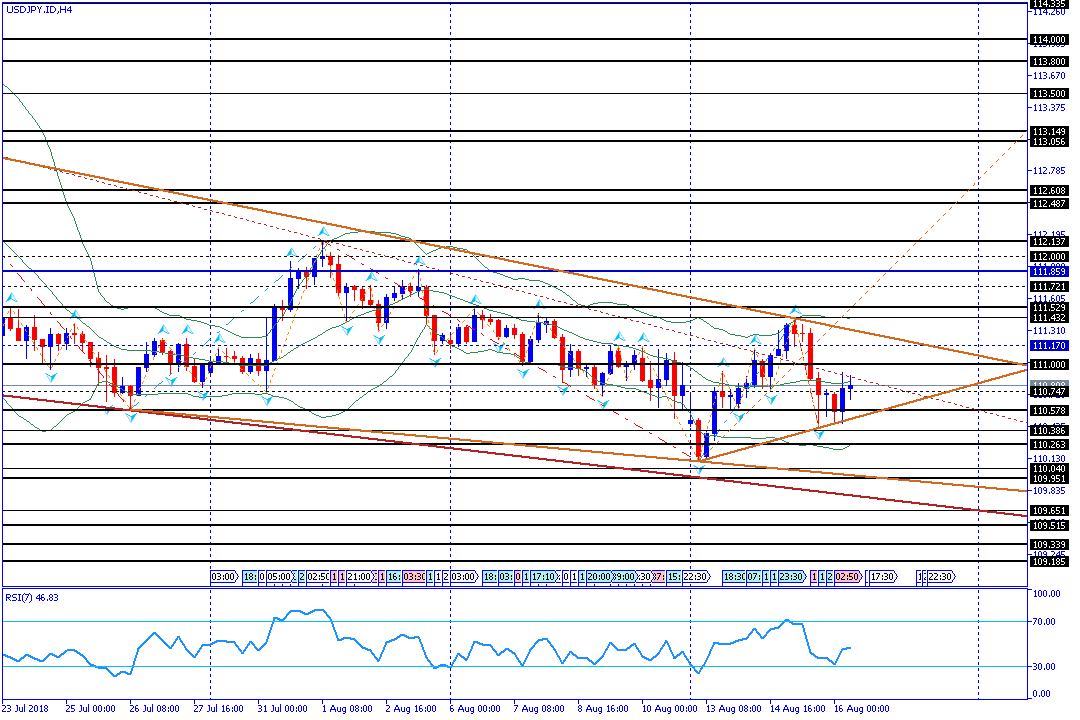
Task: Select the 110.747 price level label
Action: pos(1048,391)
